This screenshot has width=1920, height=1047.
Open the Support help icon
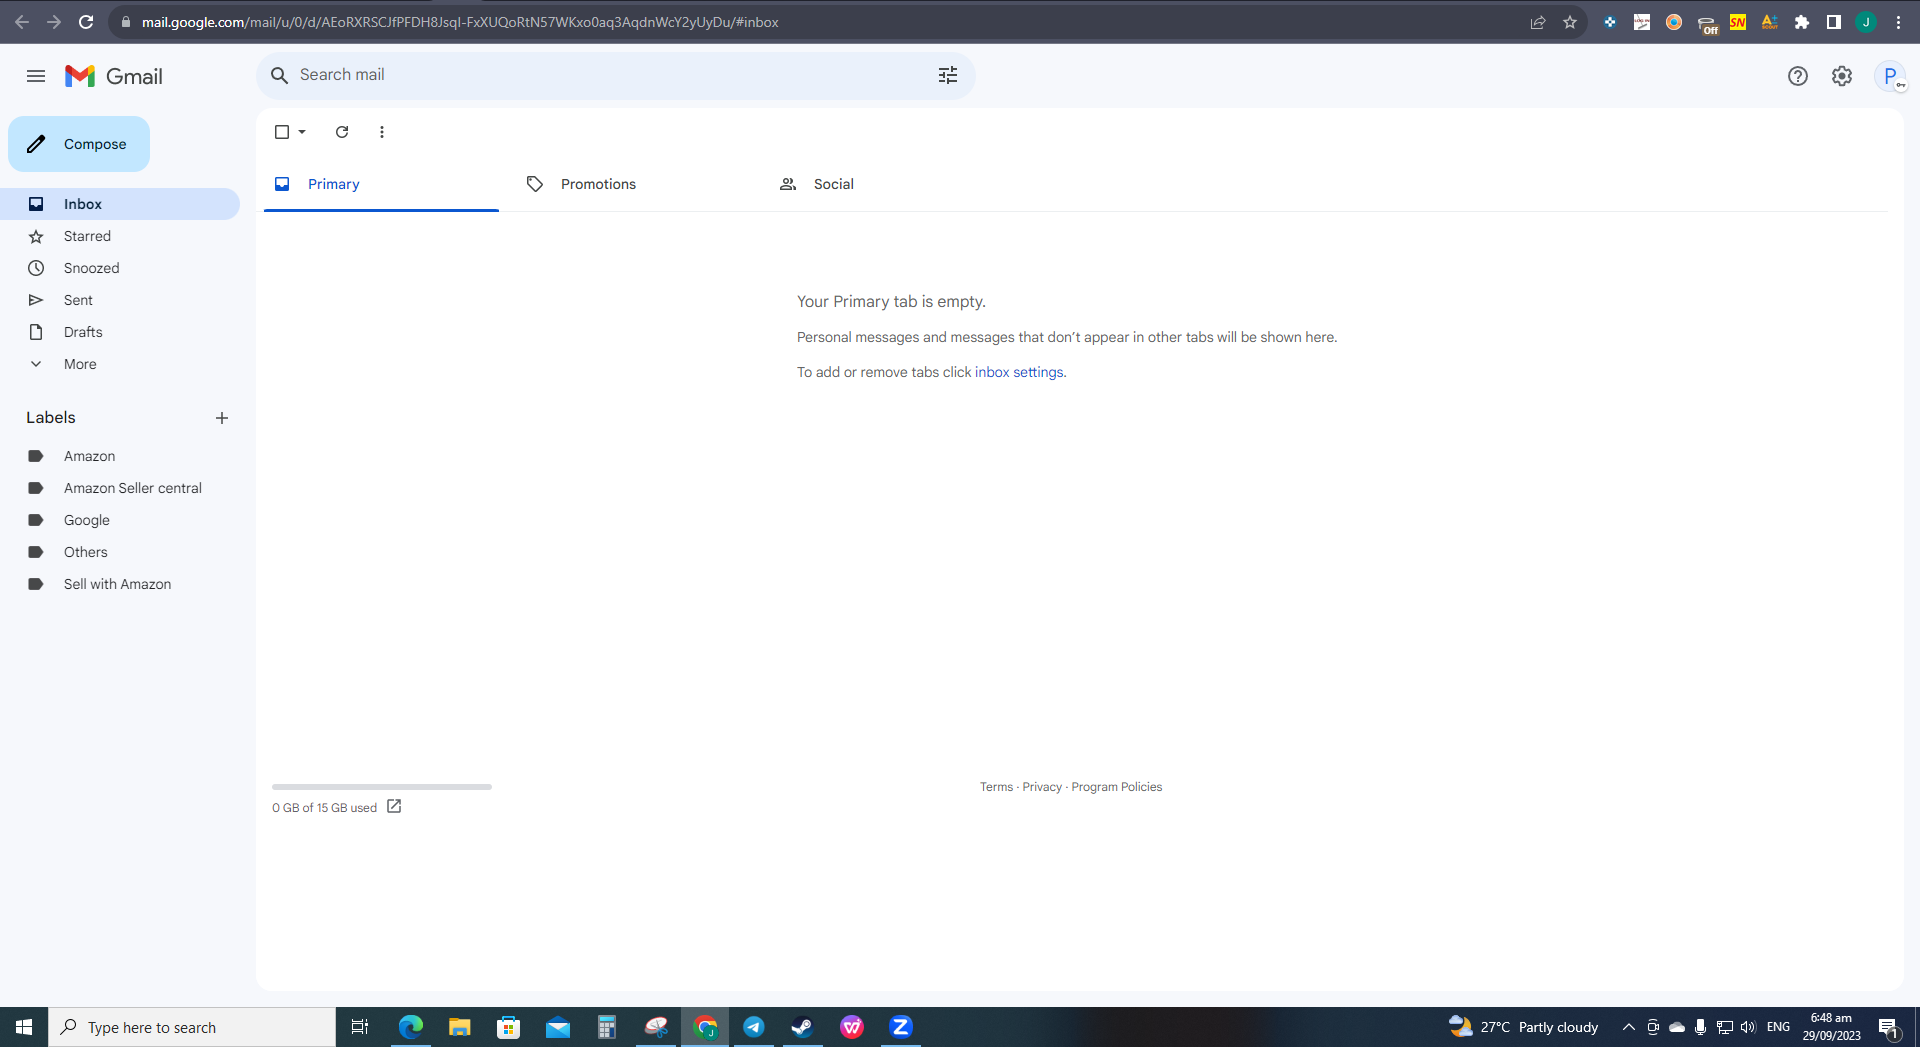[x=1798, y=76]
